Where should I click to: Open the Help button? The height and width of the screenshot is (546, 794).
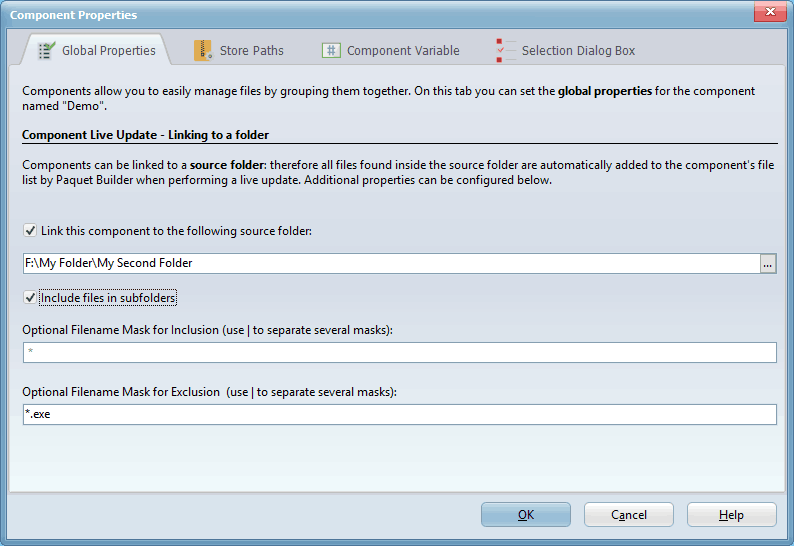click(731, 515)
